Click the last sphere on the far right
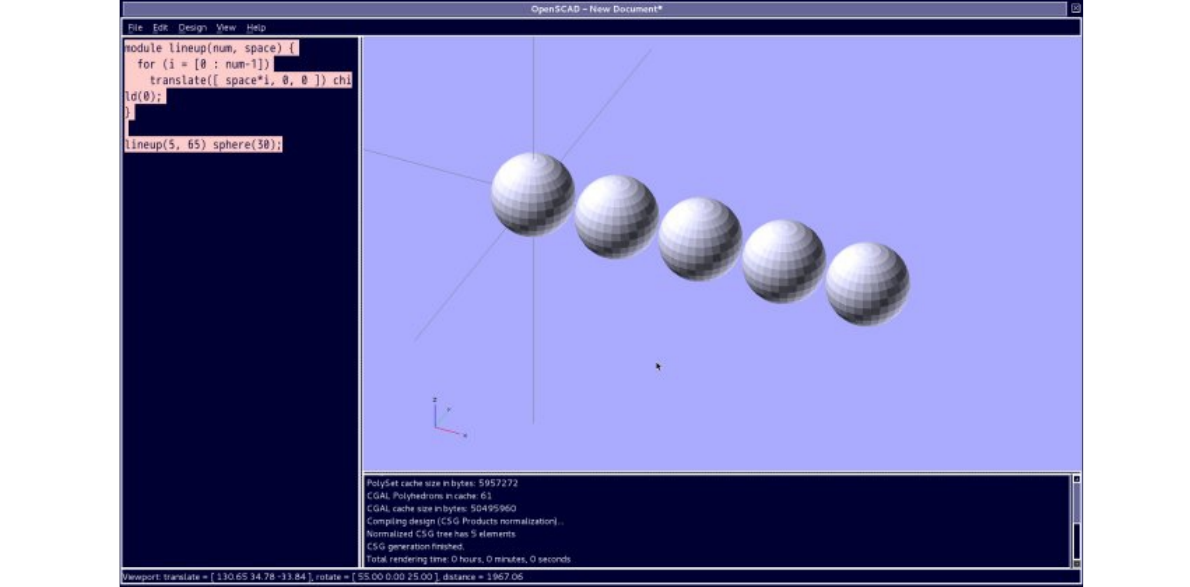The height and width of the screenshot is (587, 1190). pyautogui.click(x=867, y=283)
